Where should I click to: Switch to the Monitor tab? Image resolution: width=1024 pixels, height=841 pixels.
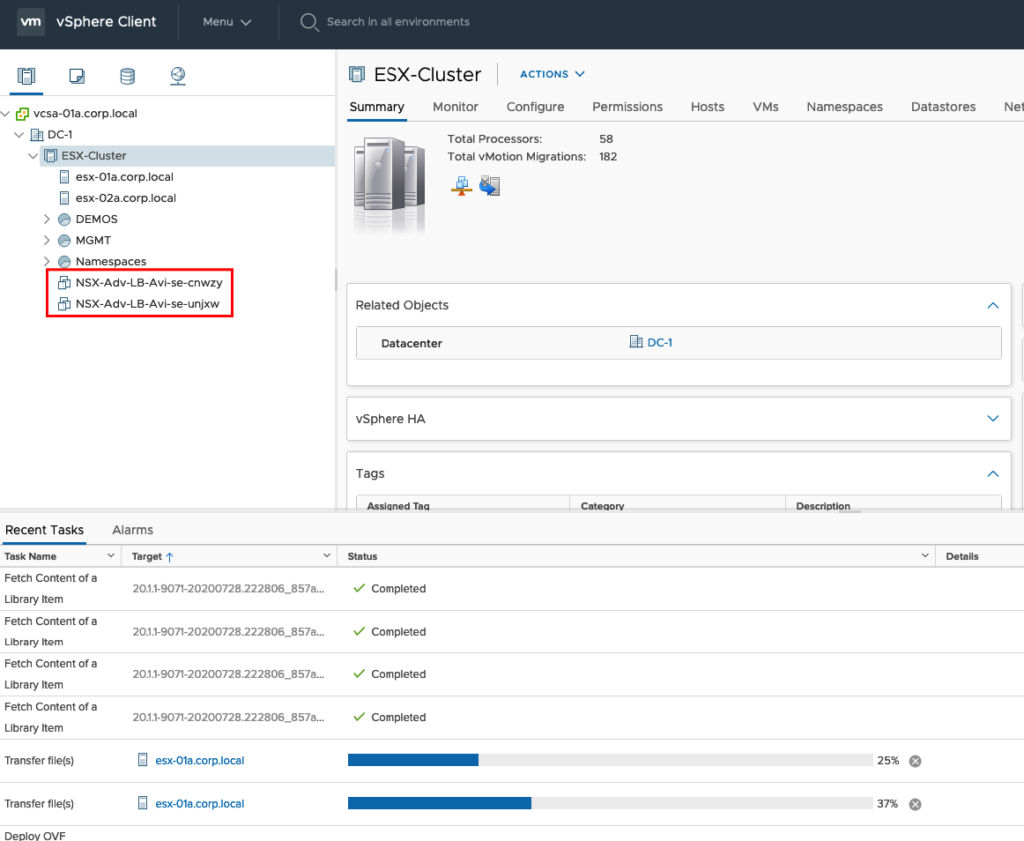point(455,107)
